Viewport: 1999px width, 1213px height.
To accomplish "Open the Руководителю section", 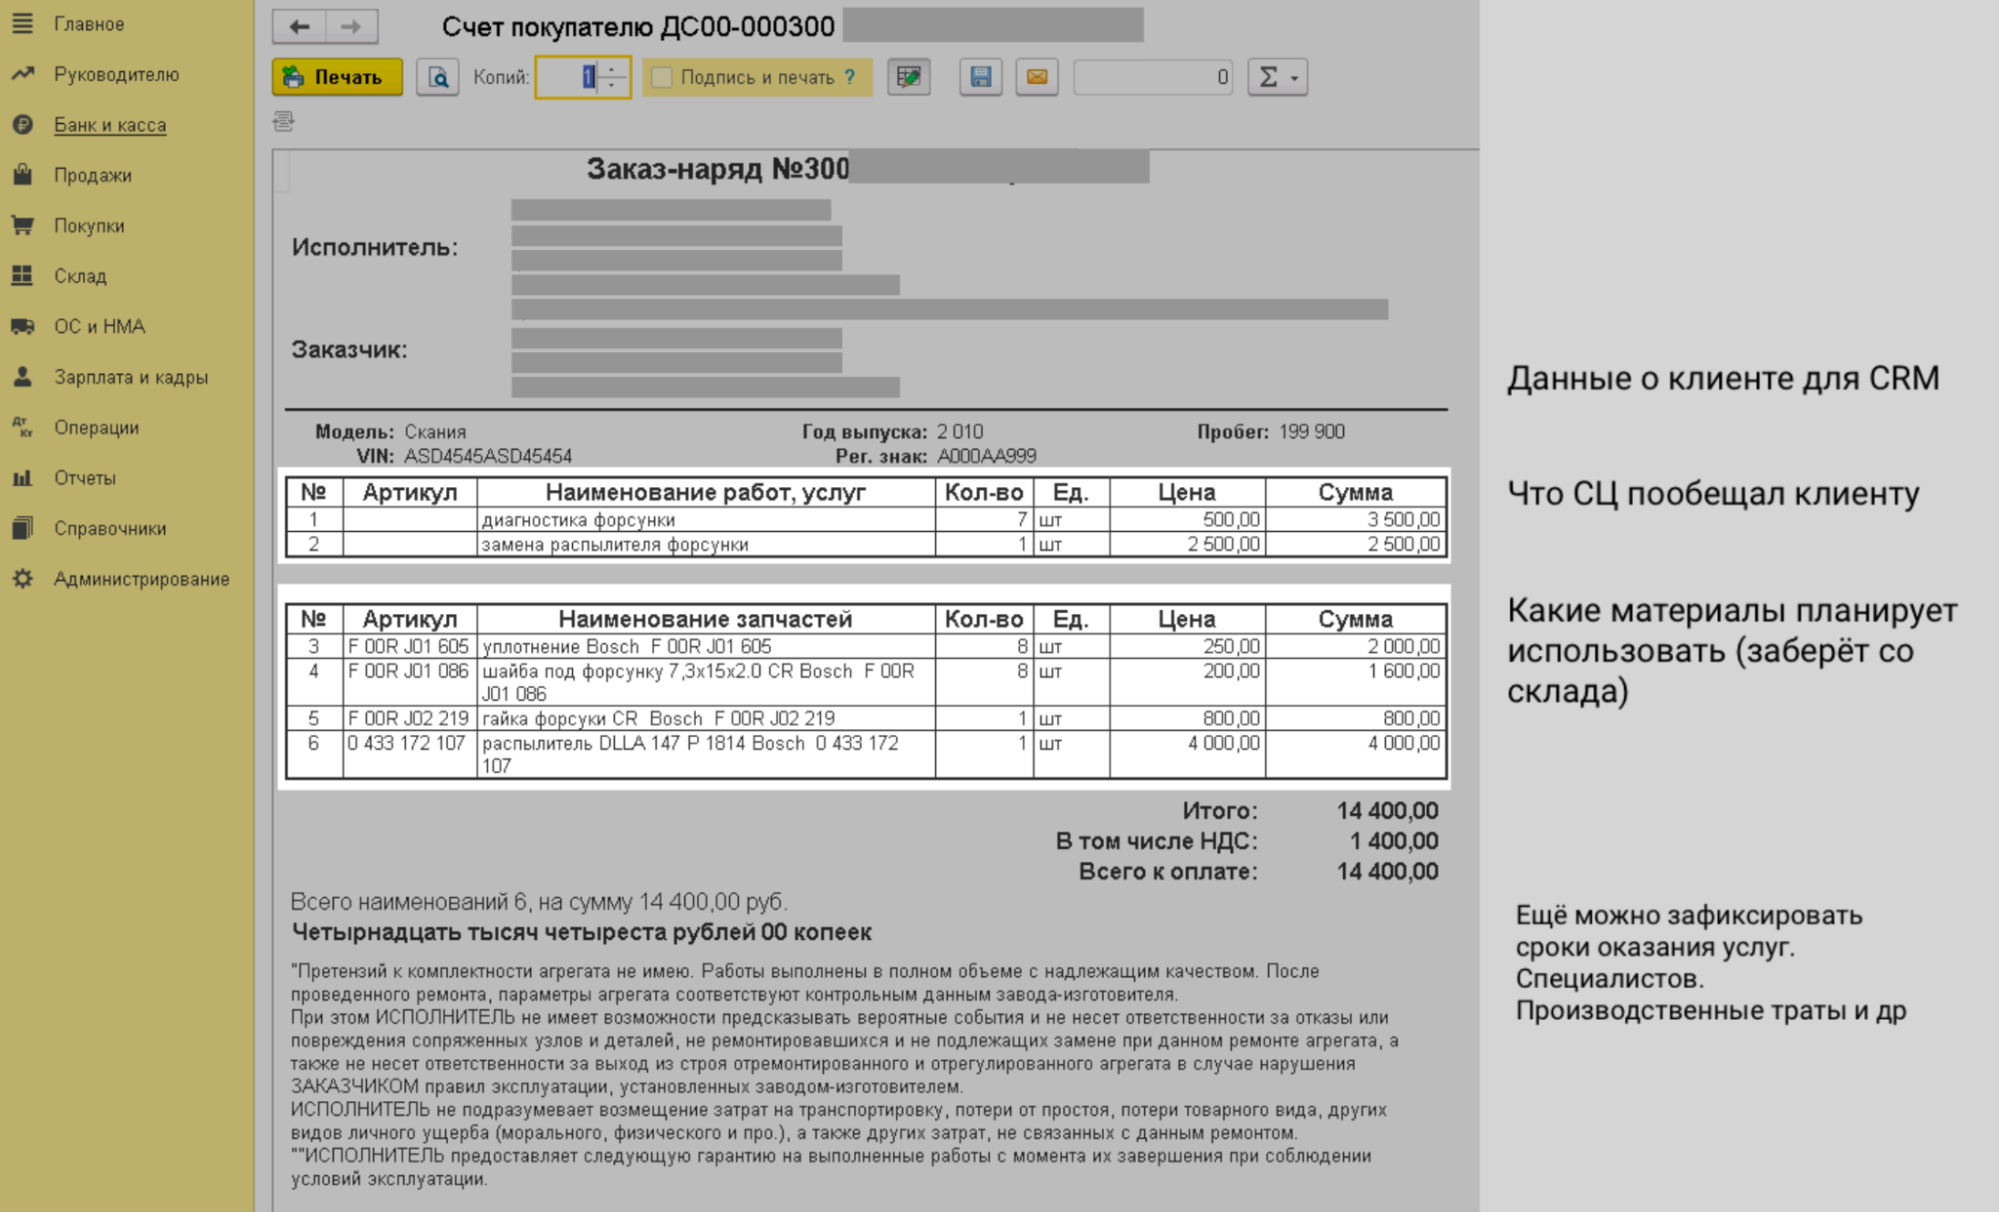I will (116, 74).
